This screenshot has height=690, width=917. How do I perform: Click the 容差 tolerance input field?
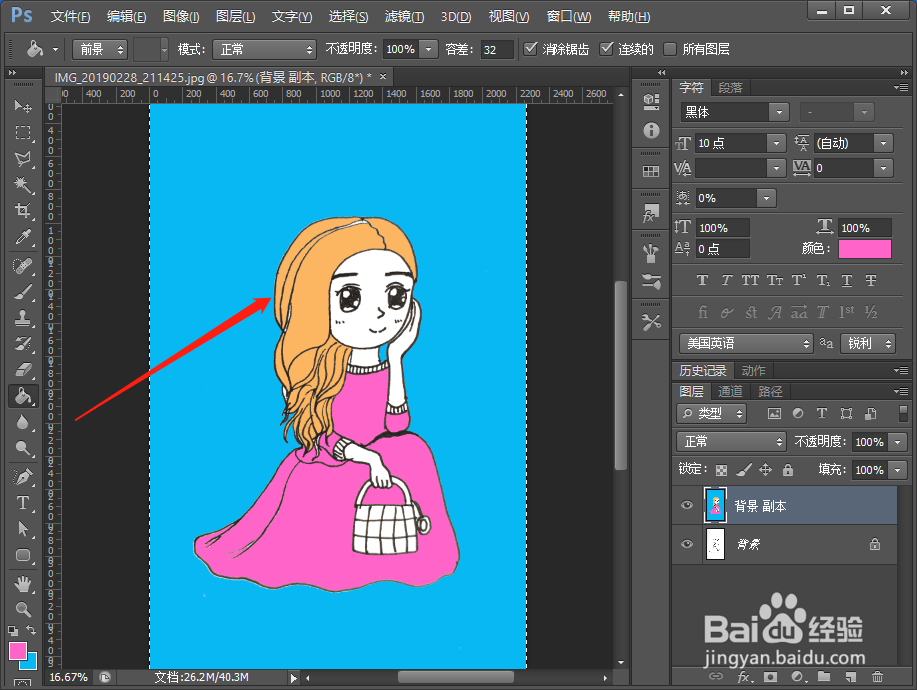497,50
